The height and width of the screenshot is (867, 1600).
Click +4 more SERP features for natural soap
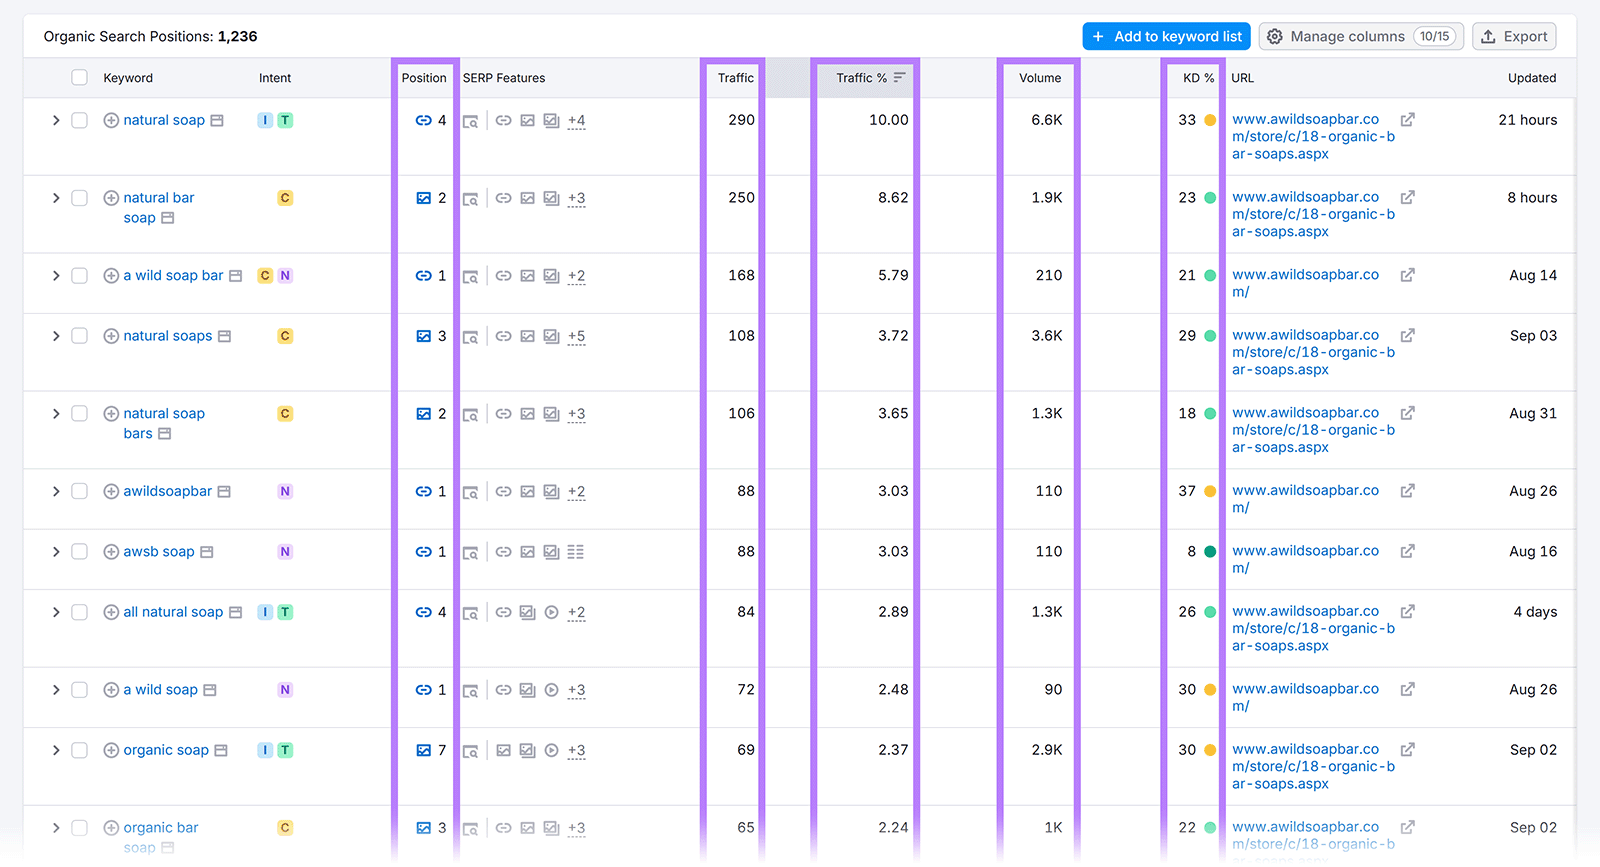(576, 121)
